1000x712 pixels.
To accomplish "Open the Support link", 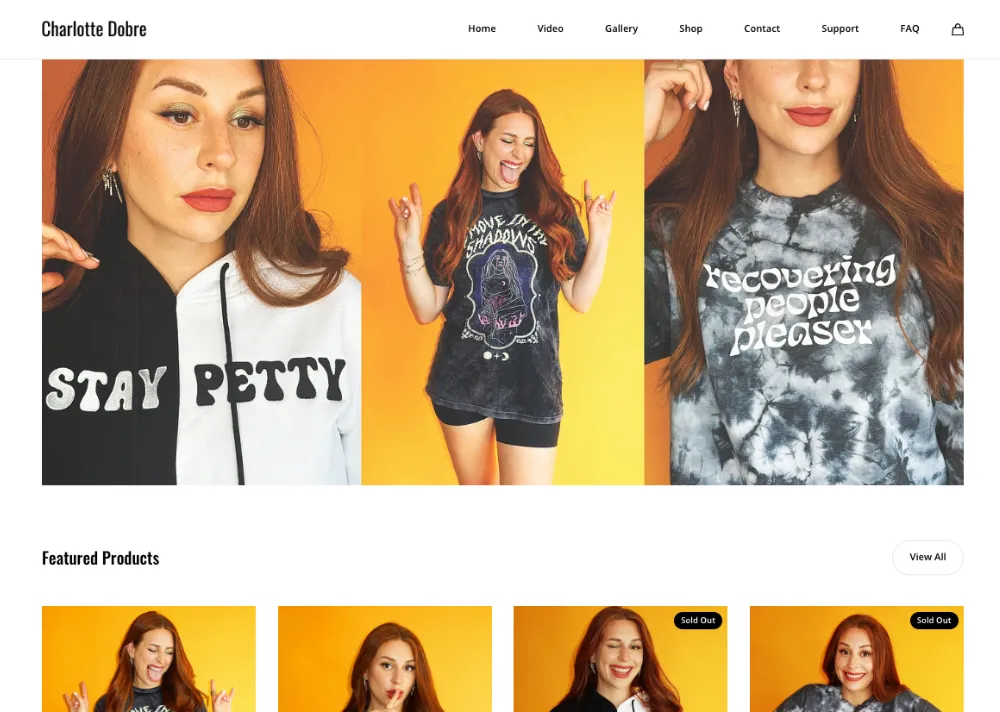I will tap(839, 29).
